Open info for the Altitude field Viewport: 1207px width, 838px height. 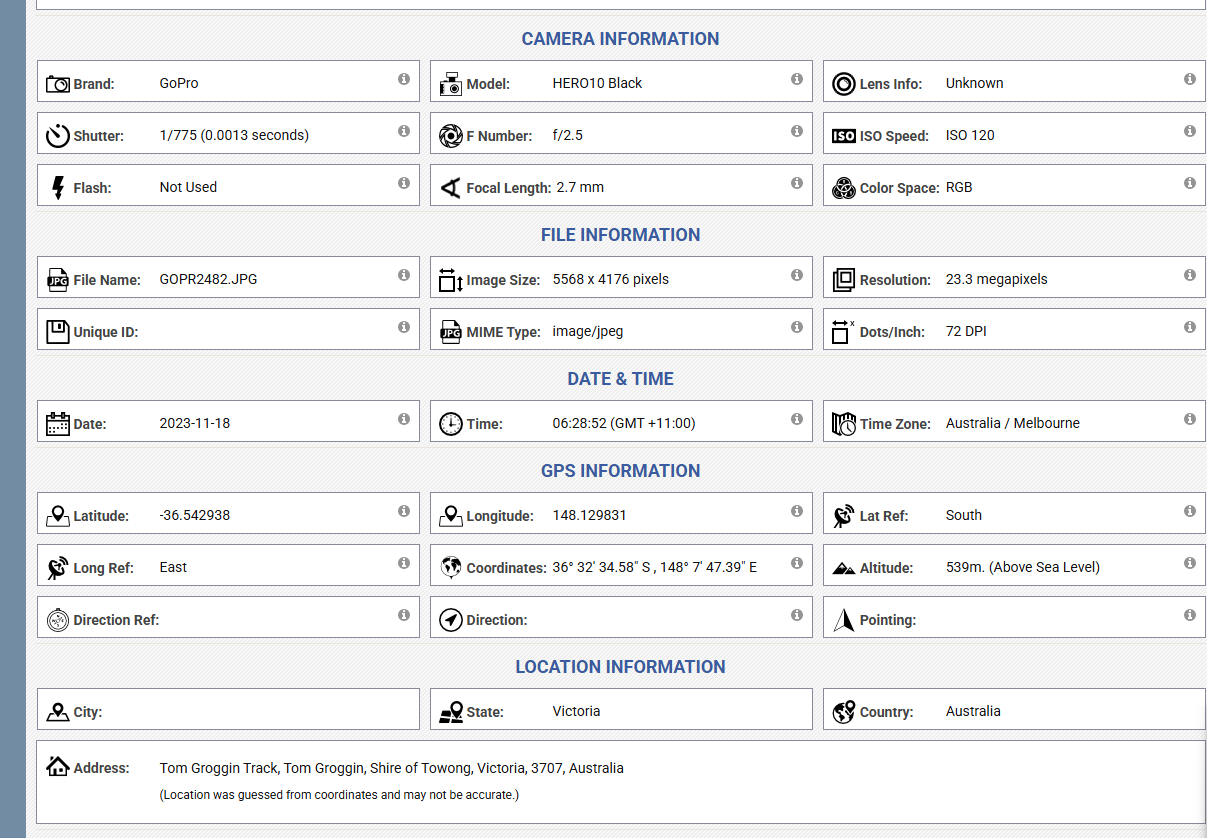(1190, 563)
